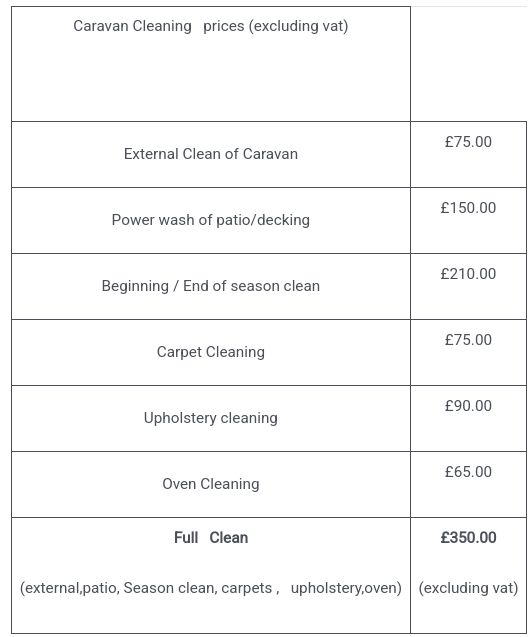Select the Beginning / End of season clean cell

click(211, 286)
